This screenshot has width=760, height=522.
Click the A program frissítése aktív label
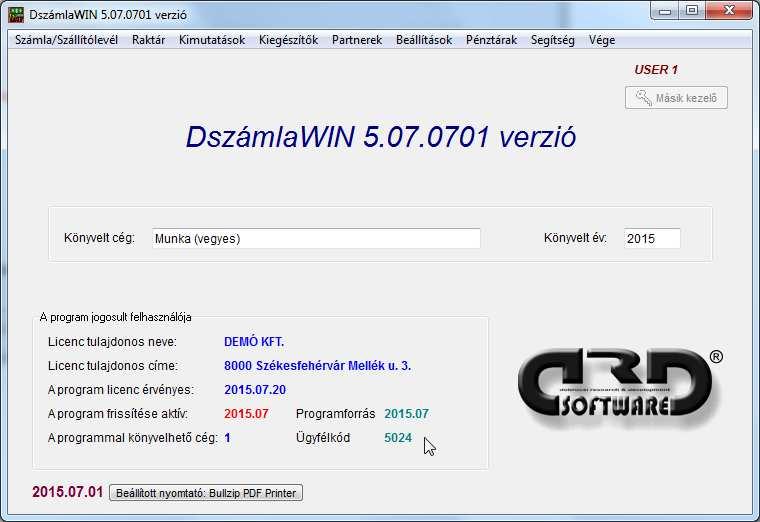click(x=118, y=413)
